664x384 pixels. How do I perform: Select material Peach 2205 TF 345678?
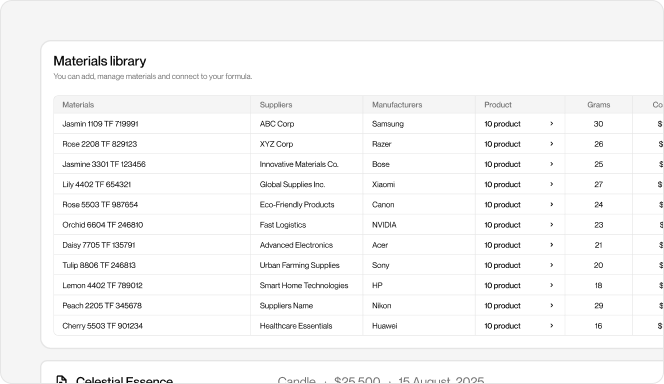click(x=102, y=306)
